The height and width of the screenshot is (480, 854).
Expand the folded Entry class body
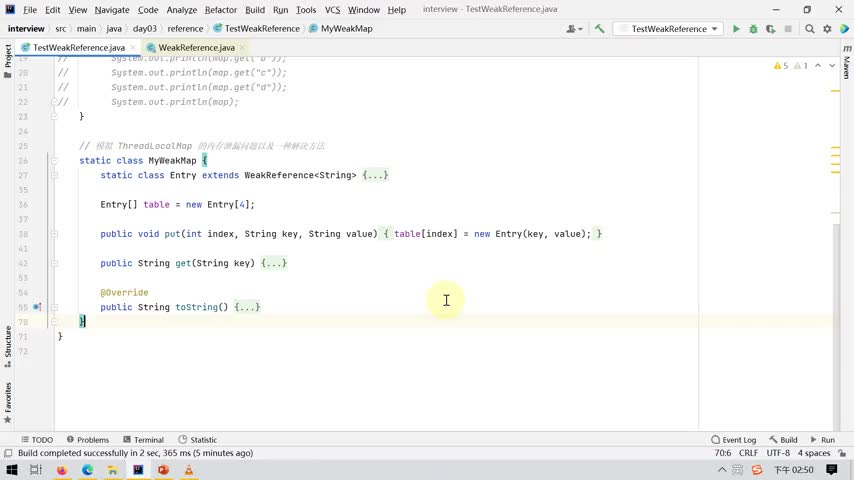[x=375, y=175]
